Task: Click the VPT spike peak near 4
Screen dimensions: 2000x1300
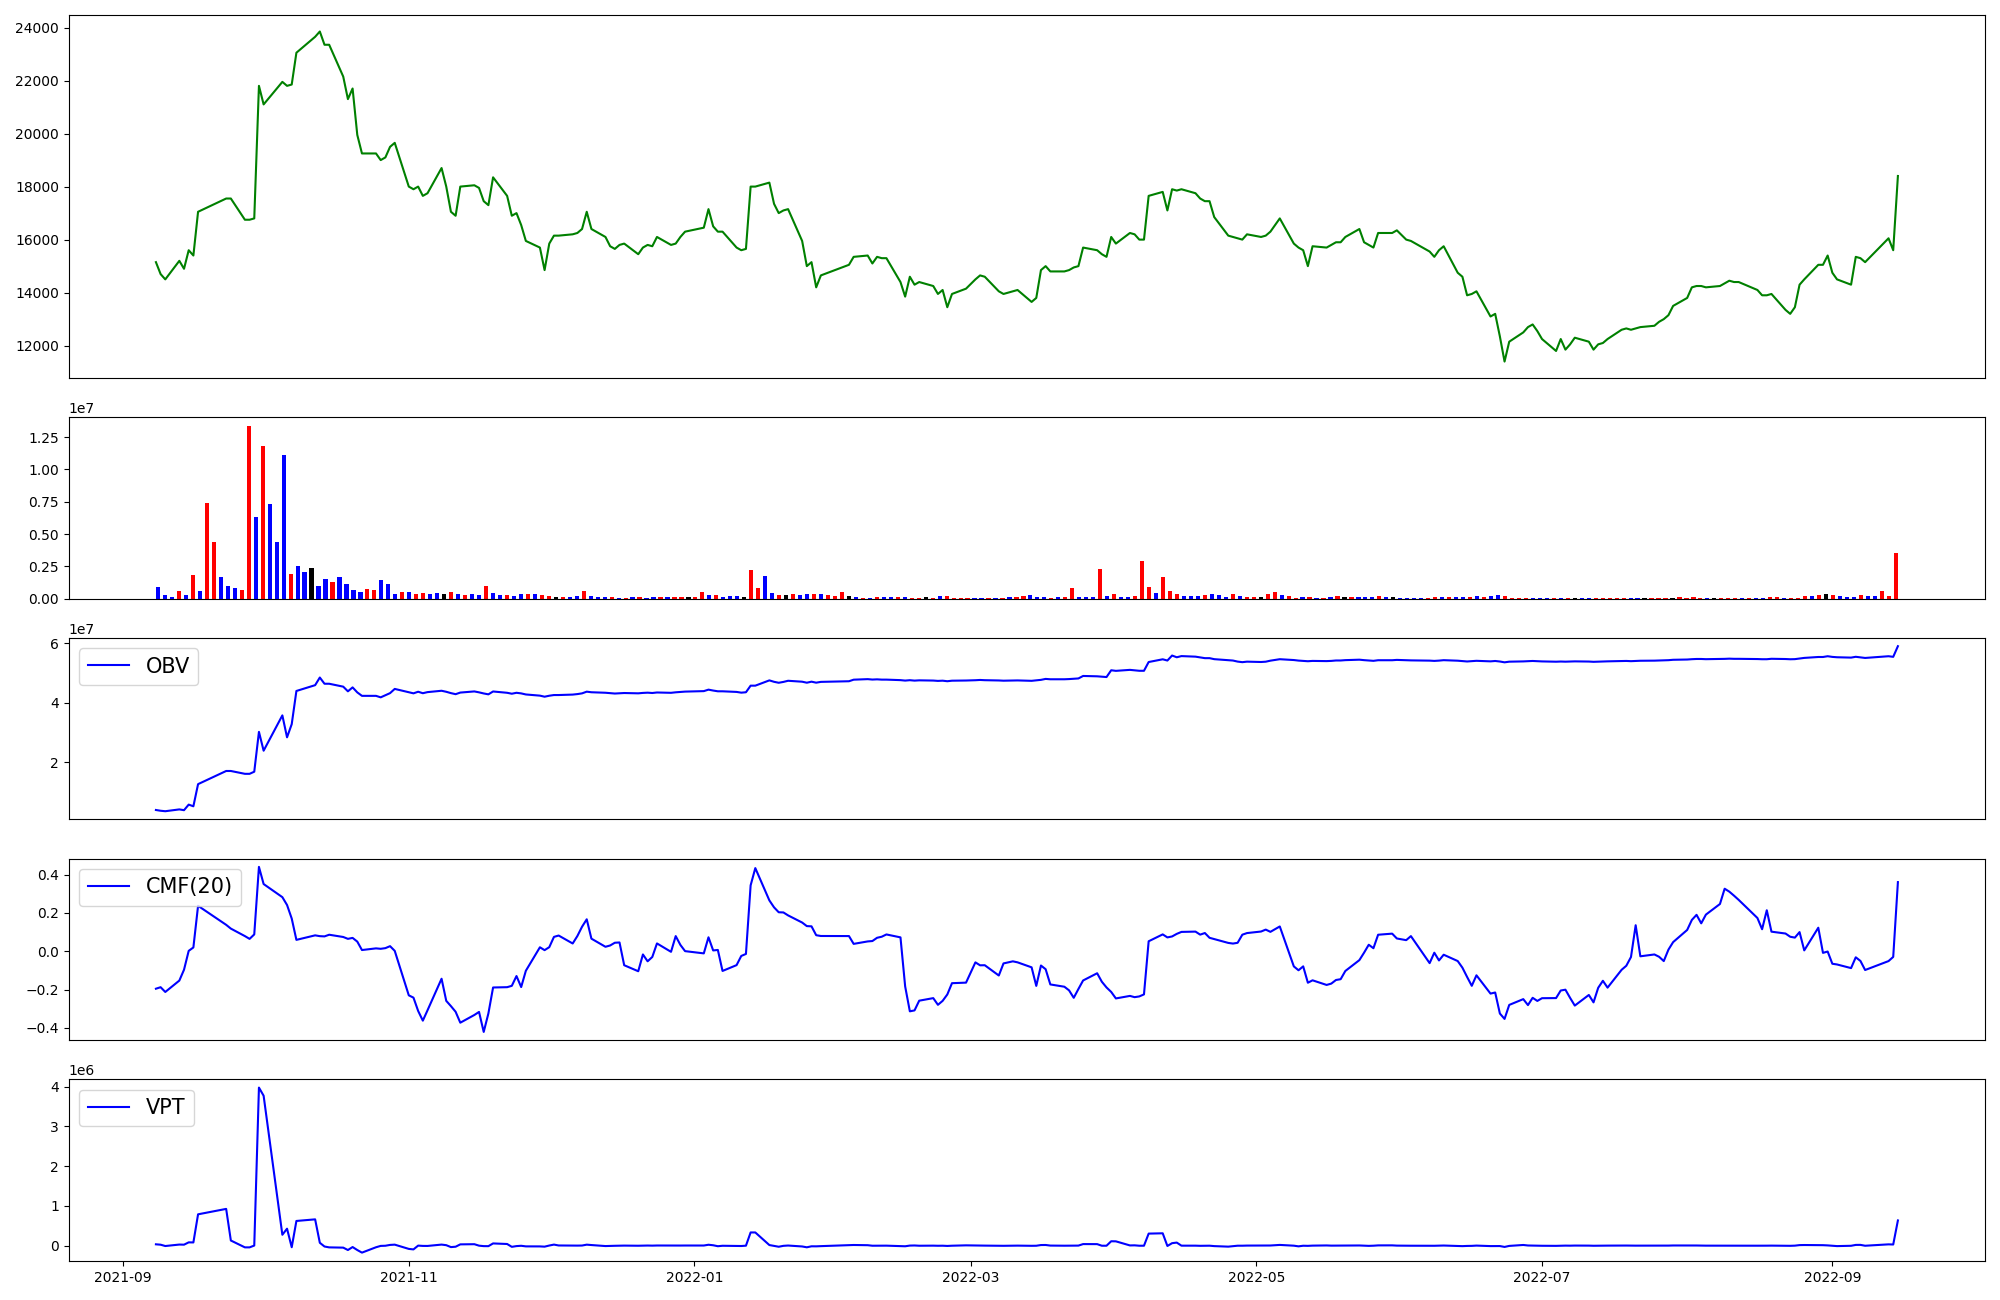Action: pos(259,1088)
